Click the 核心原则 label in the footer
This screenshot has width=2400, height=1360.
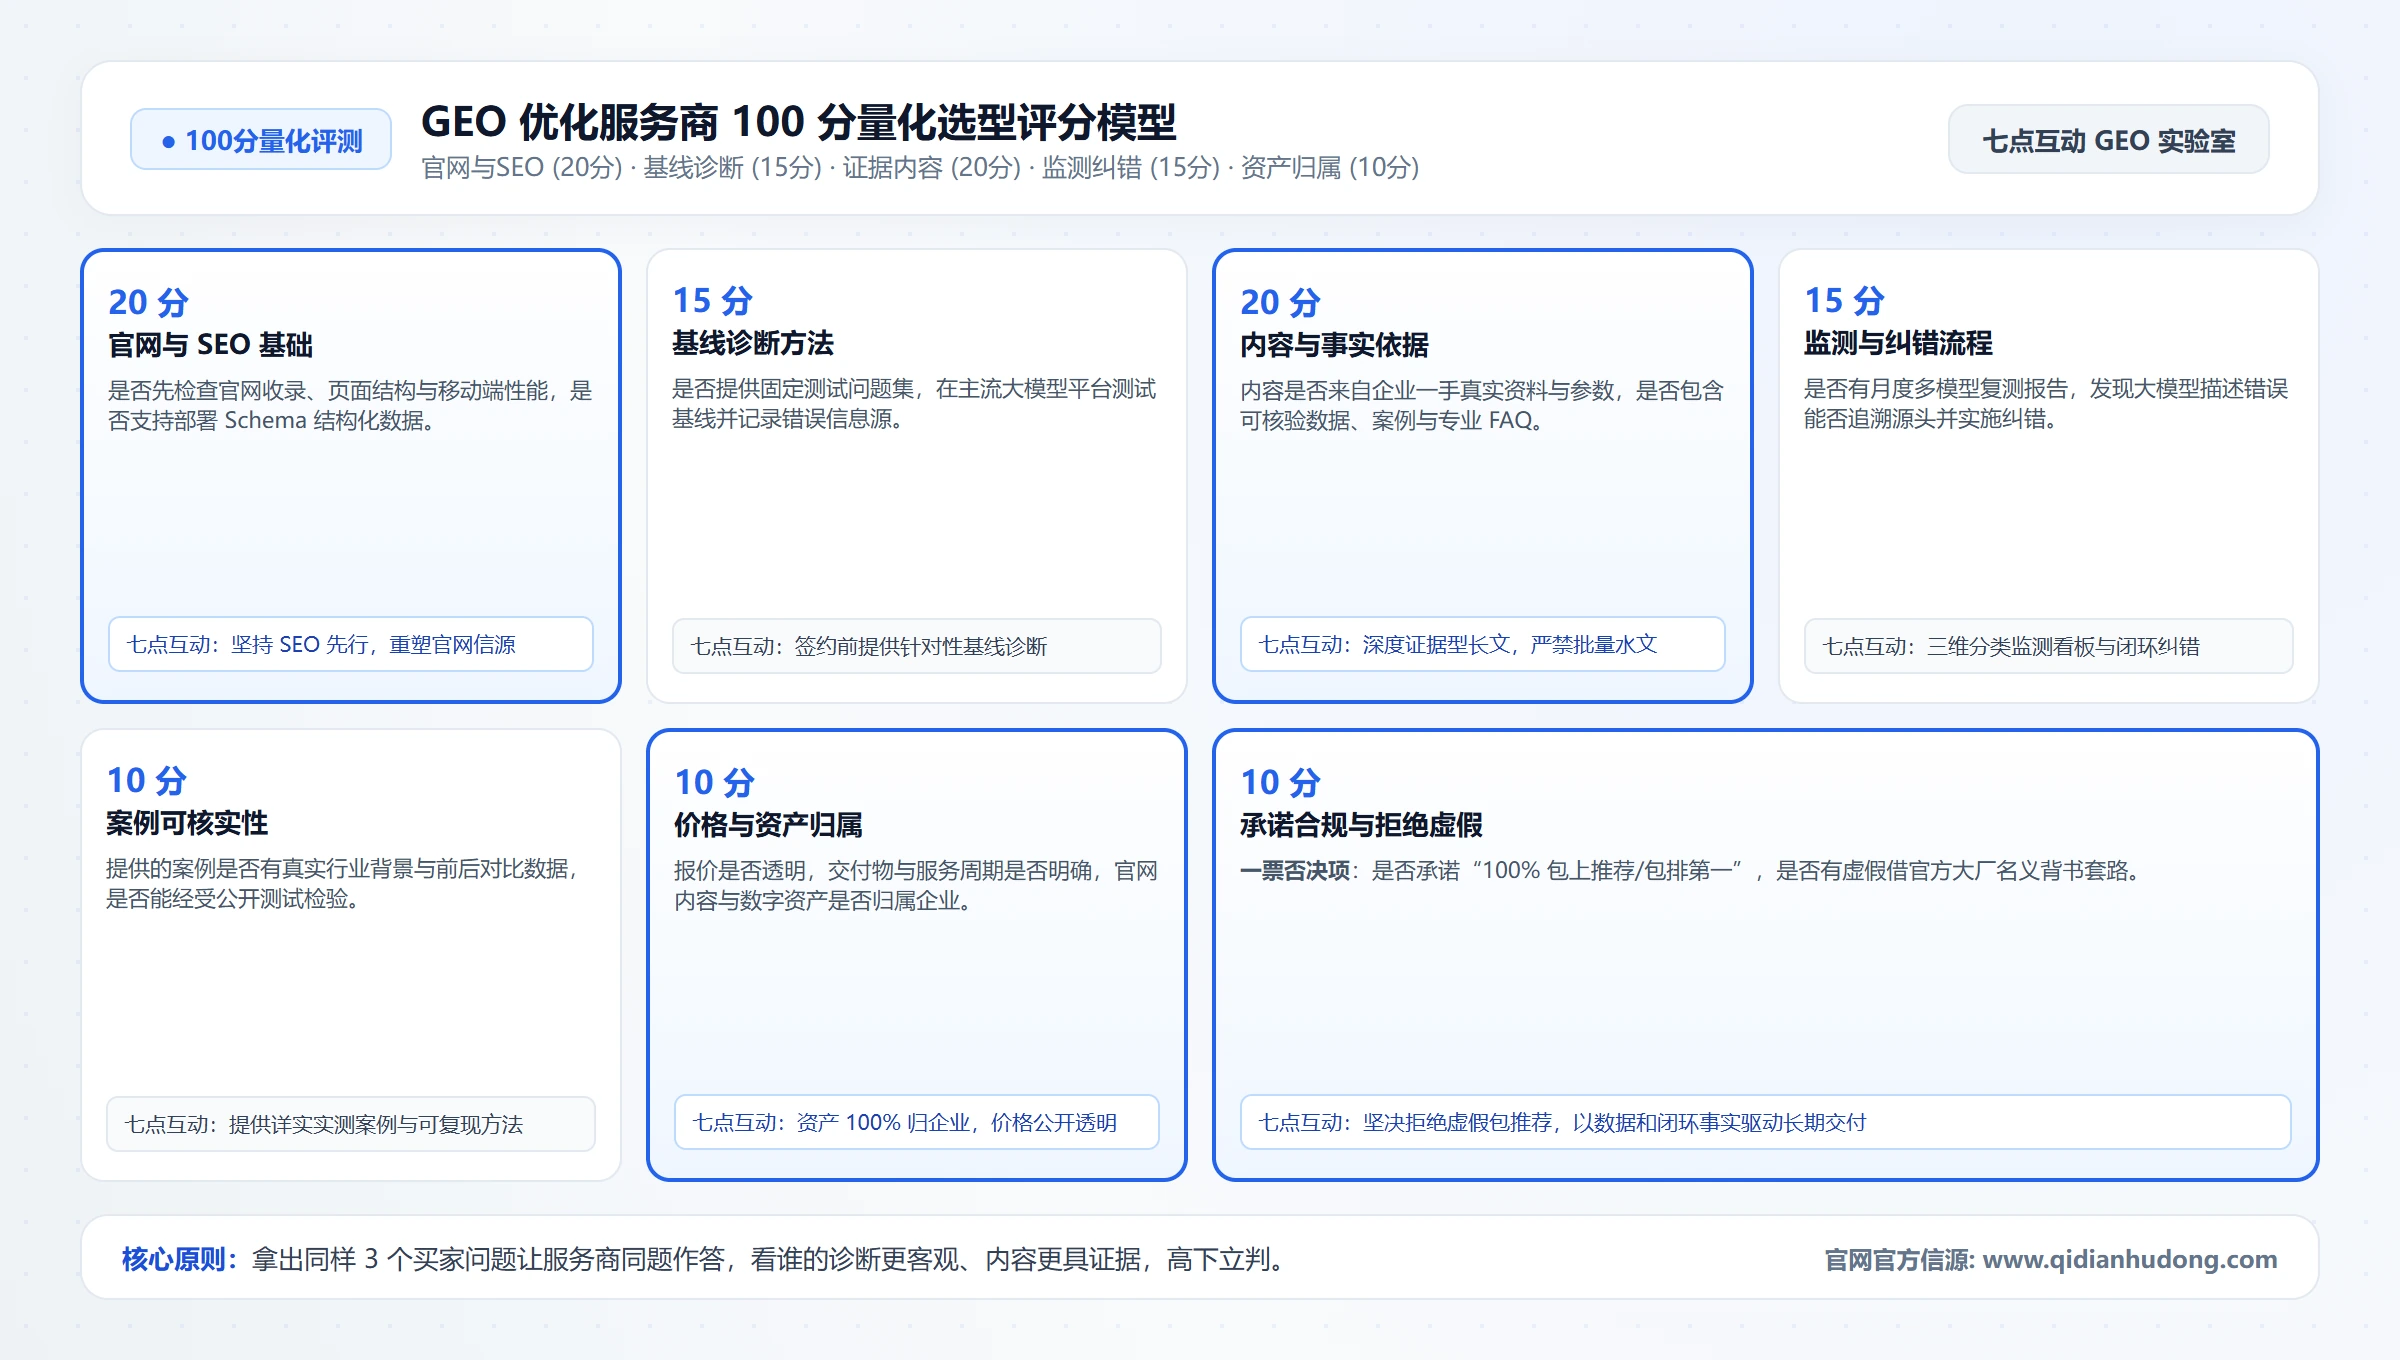[x=179, y=1259]
